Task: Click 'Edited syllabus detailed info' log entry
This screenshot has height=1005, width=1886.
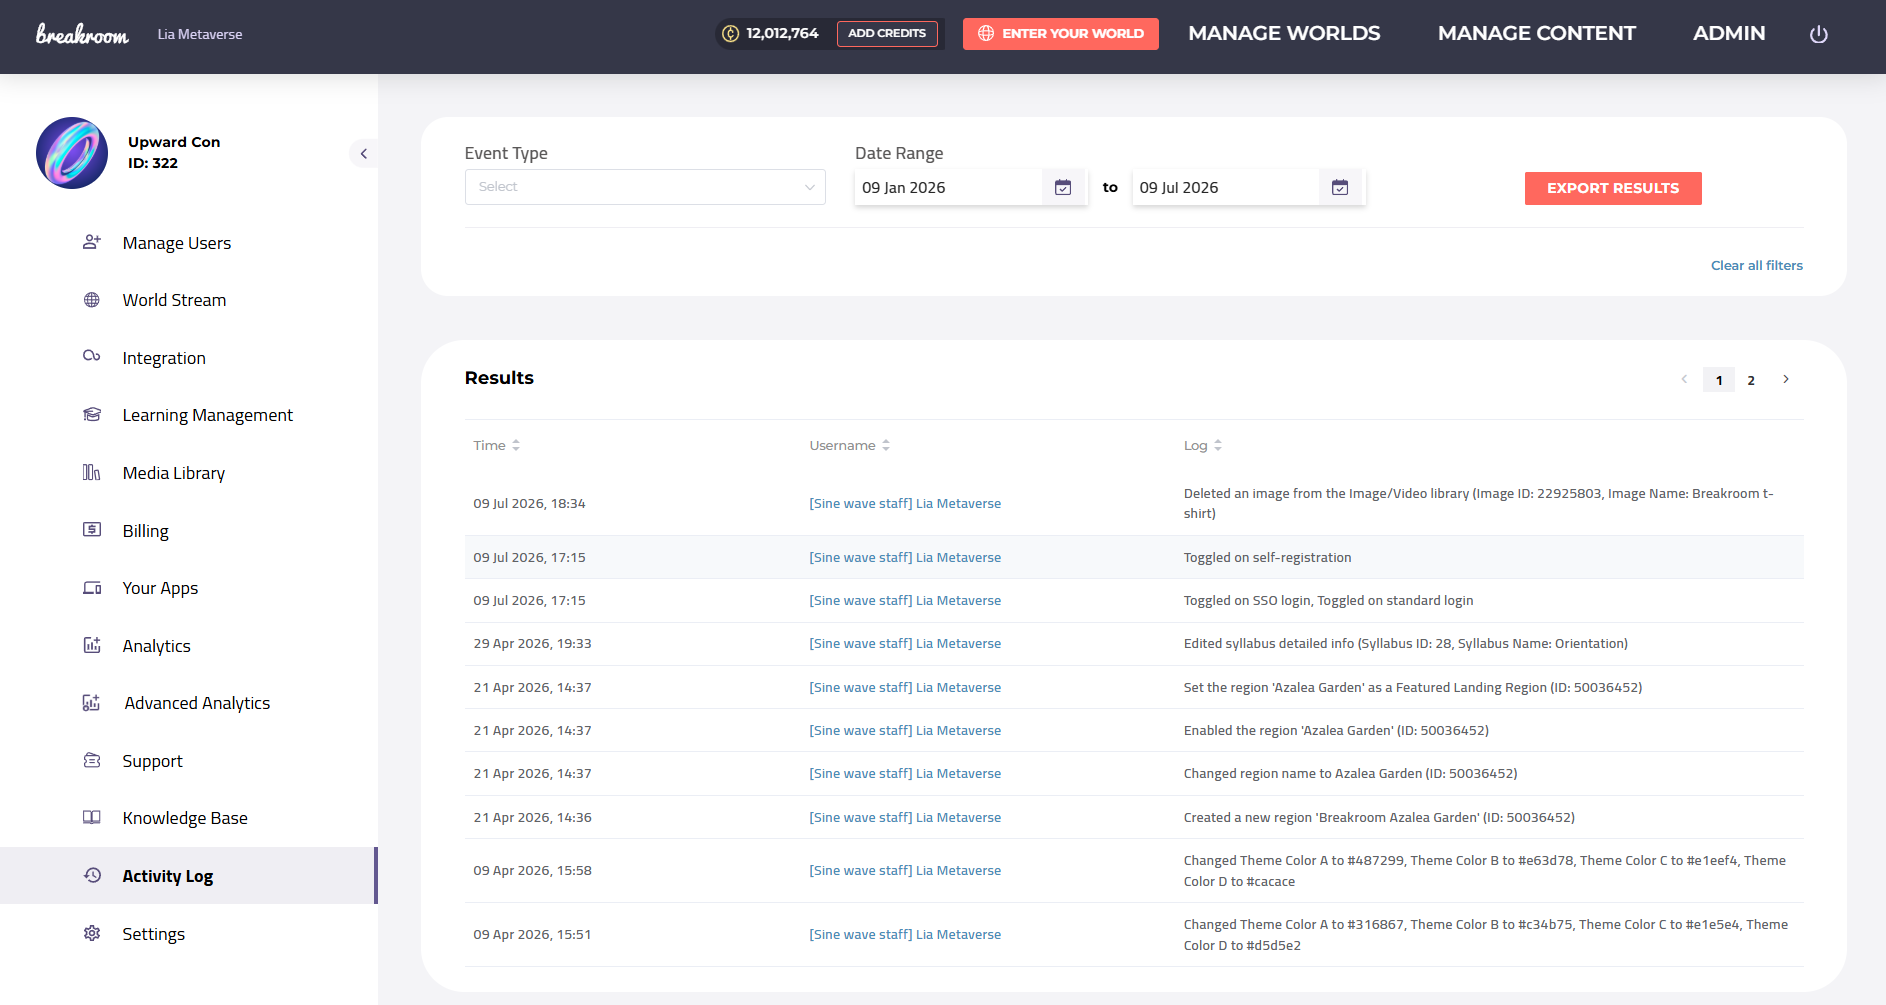Action: pos(1406,643)
